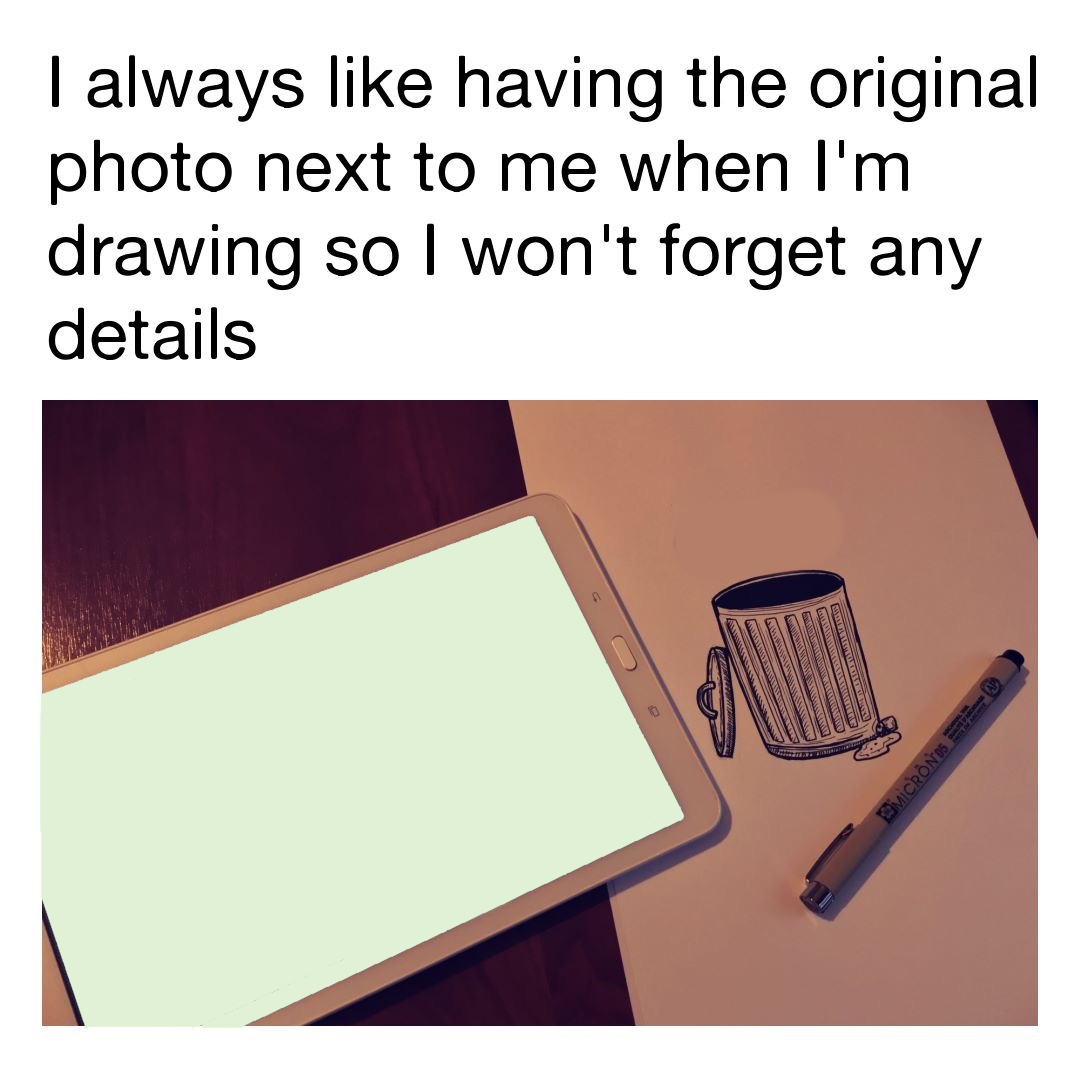Click the MICRON 05 label on the pen
Screen dimensions: 1080x1080
[x=918, y=780]
